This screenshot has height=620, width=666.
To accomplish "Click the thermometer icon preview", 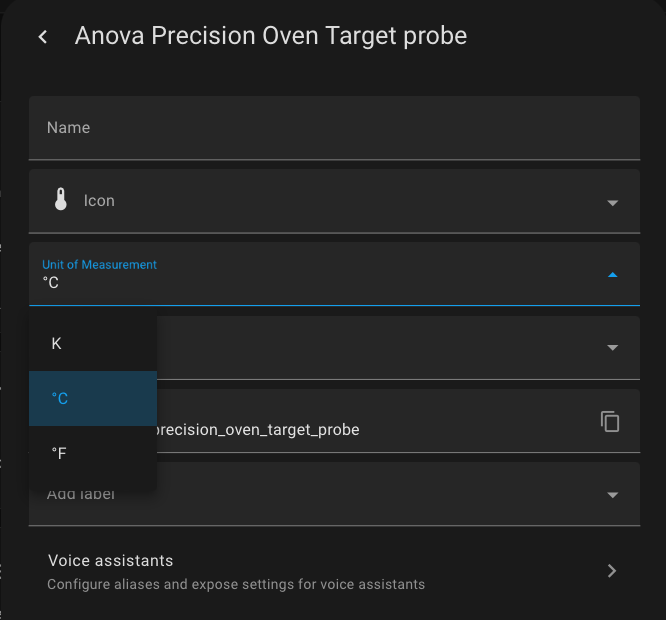I will click(61, 199).
